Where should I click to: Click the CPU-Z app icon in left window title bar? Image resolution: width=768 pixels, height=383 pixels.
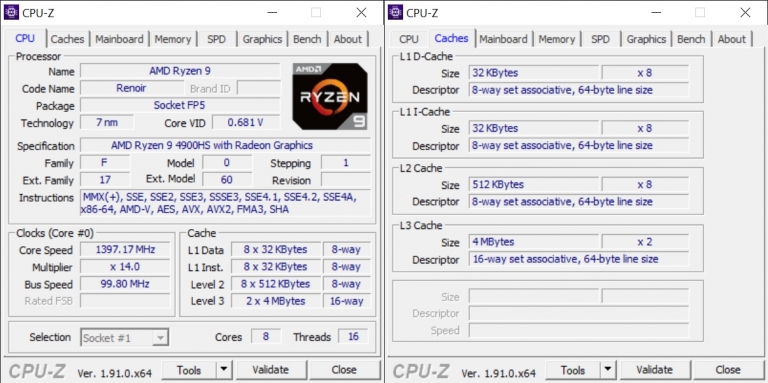pyautogui.click(x=11, y=12)
